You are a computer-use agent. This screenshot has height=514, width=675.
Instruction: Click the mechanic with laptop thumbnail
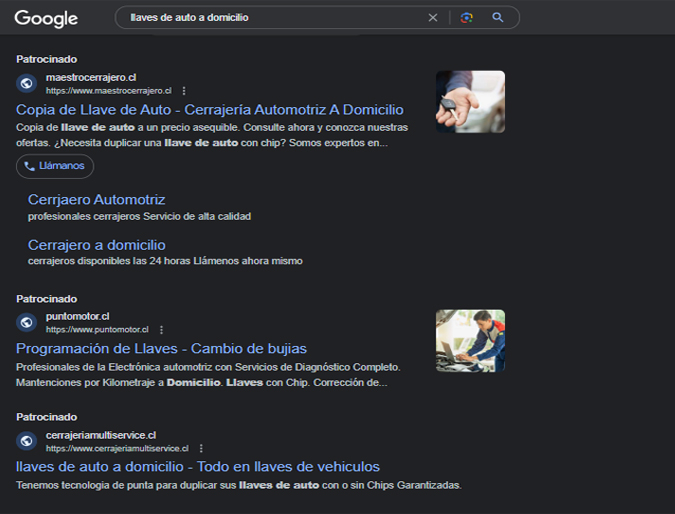tap(470, 341)
